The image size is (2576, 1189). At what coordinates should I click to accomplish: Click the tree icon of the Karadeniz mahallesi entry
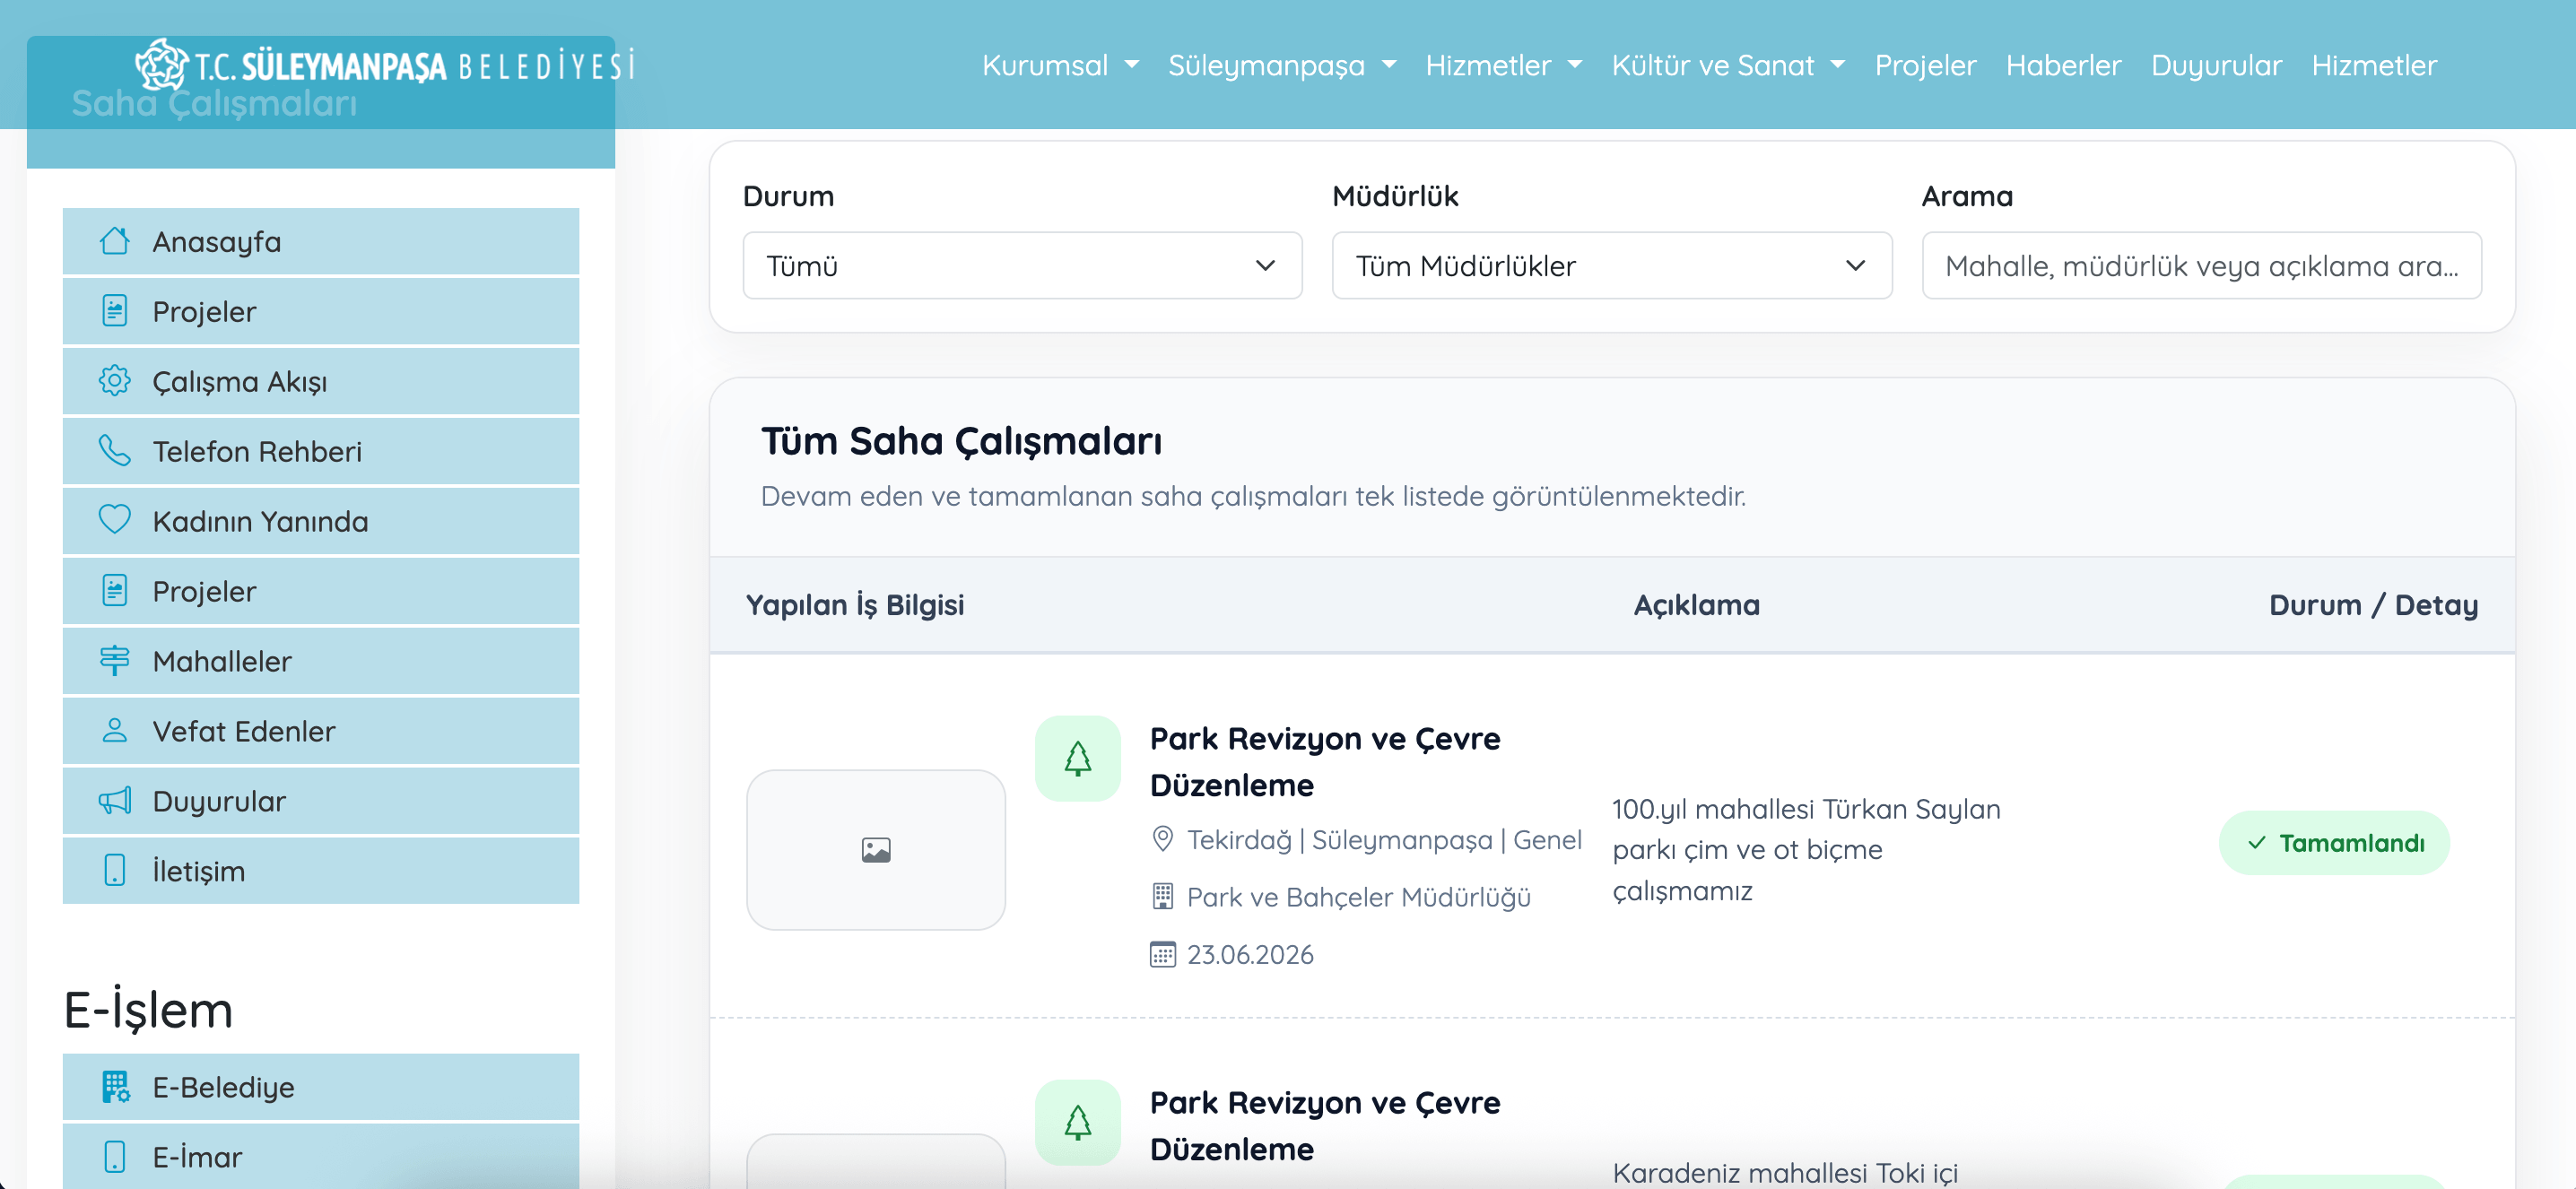(x=1078, y=1123)
